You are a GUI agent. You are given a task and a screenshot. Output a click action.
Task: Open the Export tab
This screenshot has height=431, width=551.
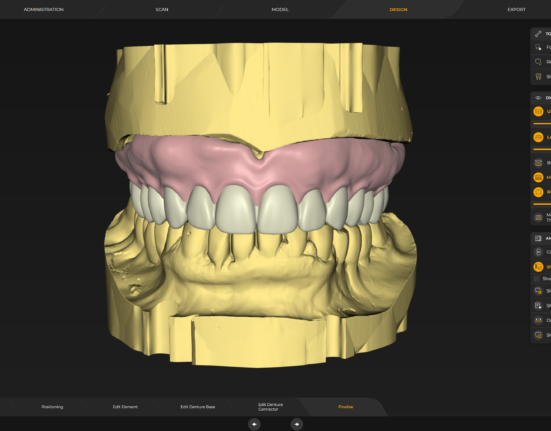pos(516,9)
